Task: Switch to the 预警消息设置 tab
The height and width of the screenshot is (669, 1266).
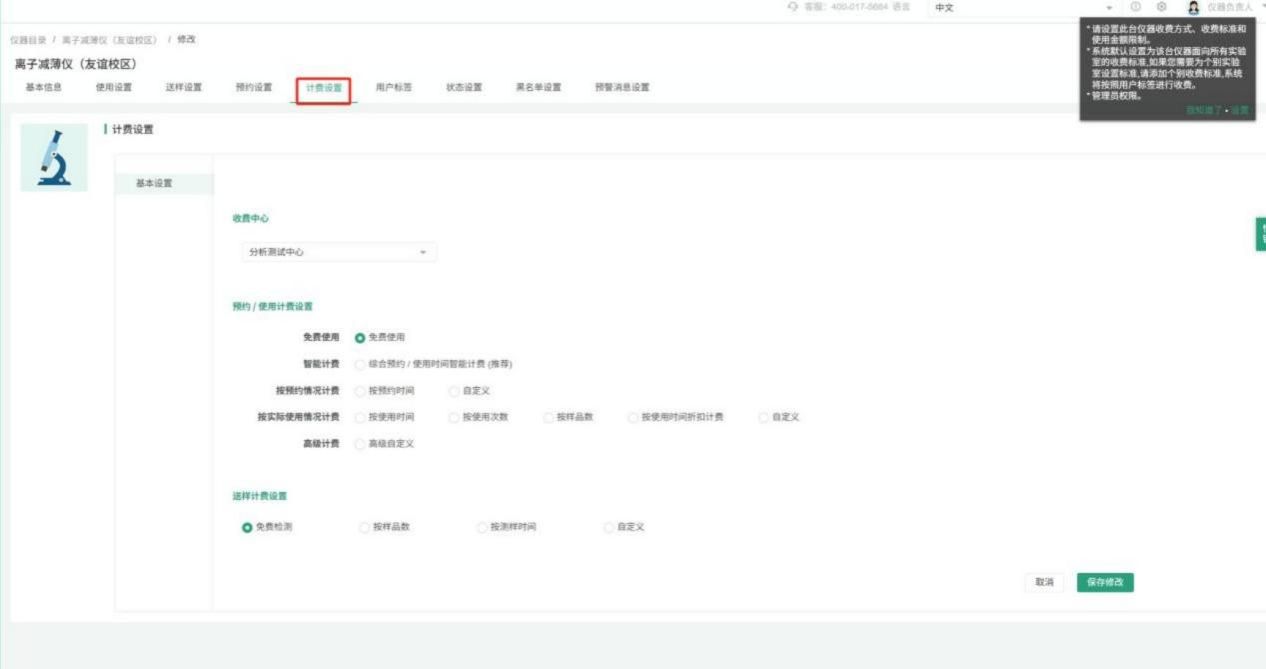Action: 622,87
